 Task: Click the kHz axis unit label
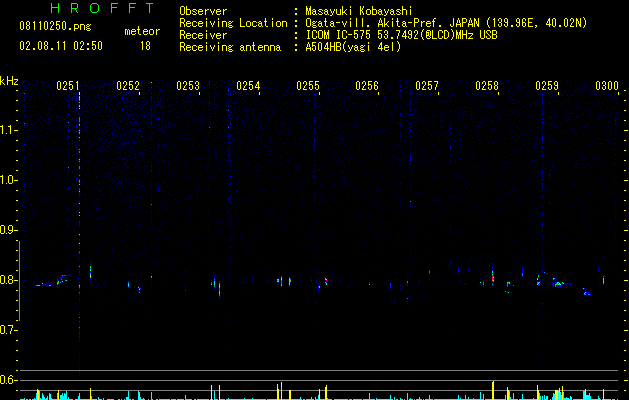point(9,81)
